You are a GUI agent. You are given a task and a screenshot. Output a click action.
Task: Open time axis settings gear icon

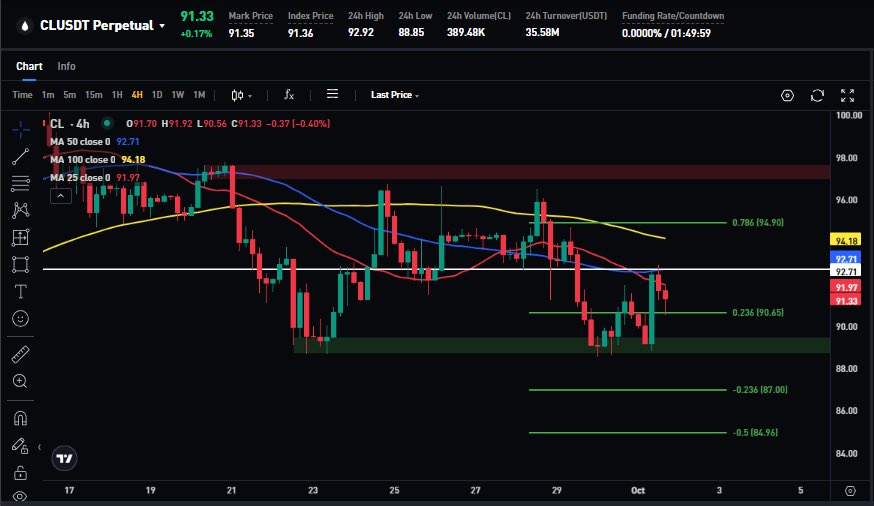(850, 491)
